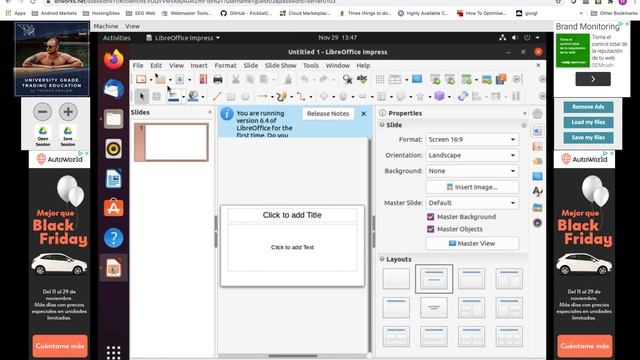
Task: Open the Tools menu
Action: click(311, 65)
